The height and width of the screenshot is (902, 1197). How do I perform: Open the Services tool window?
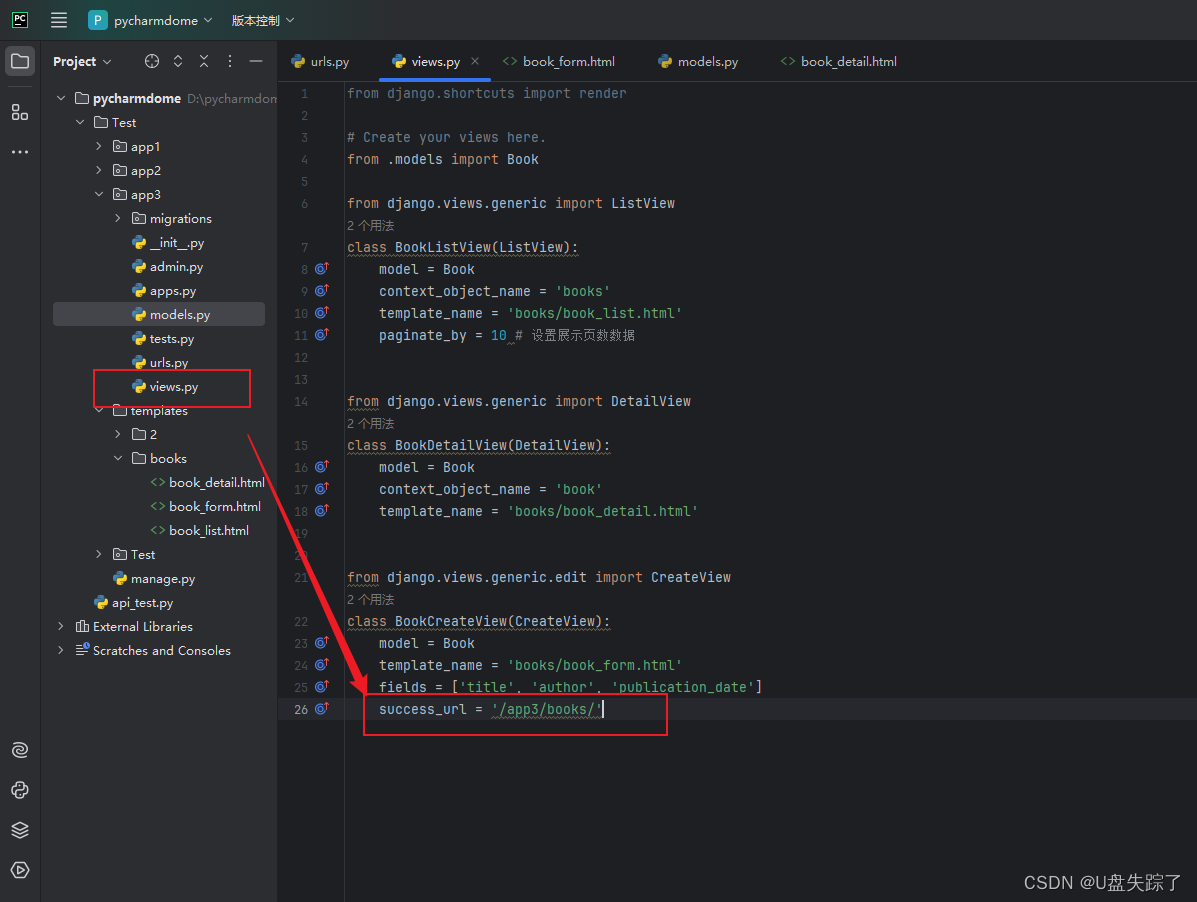pos(20,870)
